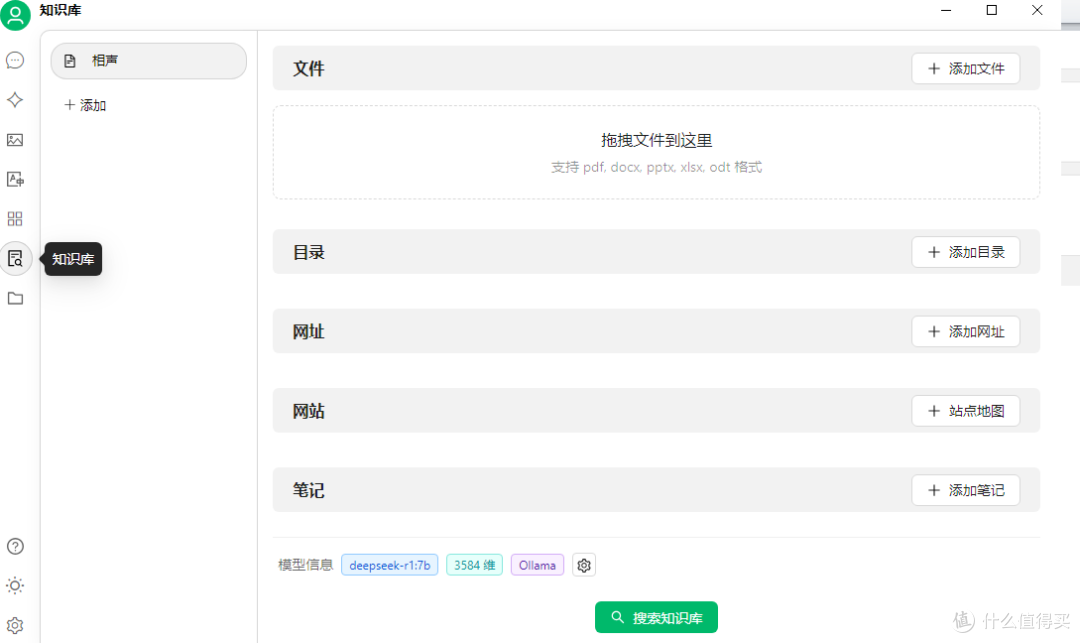Click the 添加目录 button
The image size is (1080, 643).
coord(966,252)
